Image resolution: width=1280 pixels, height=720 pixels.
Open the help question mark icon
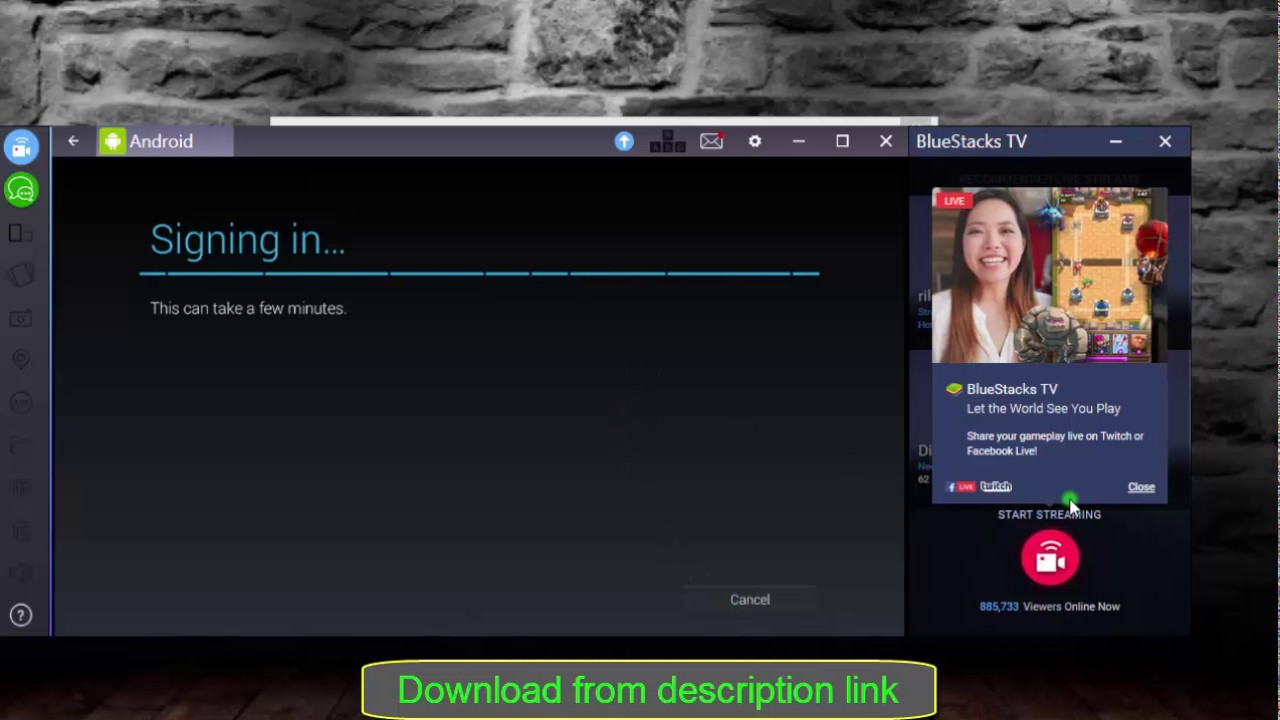[21, 615]
